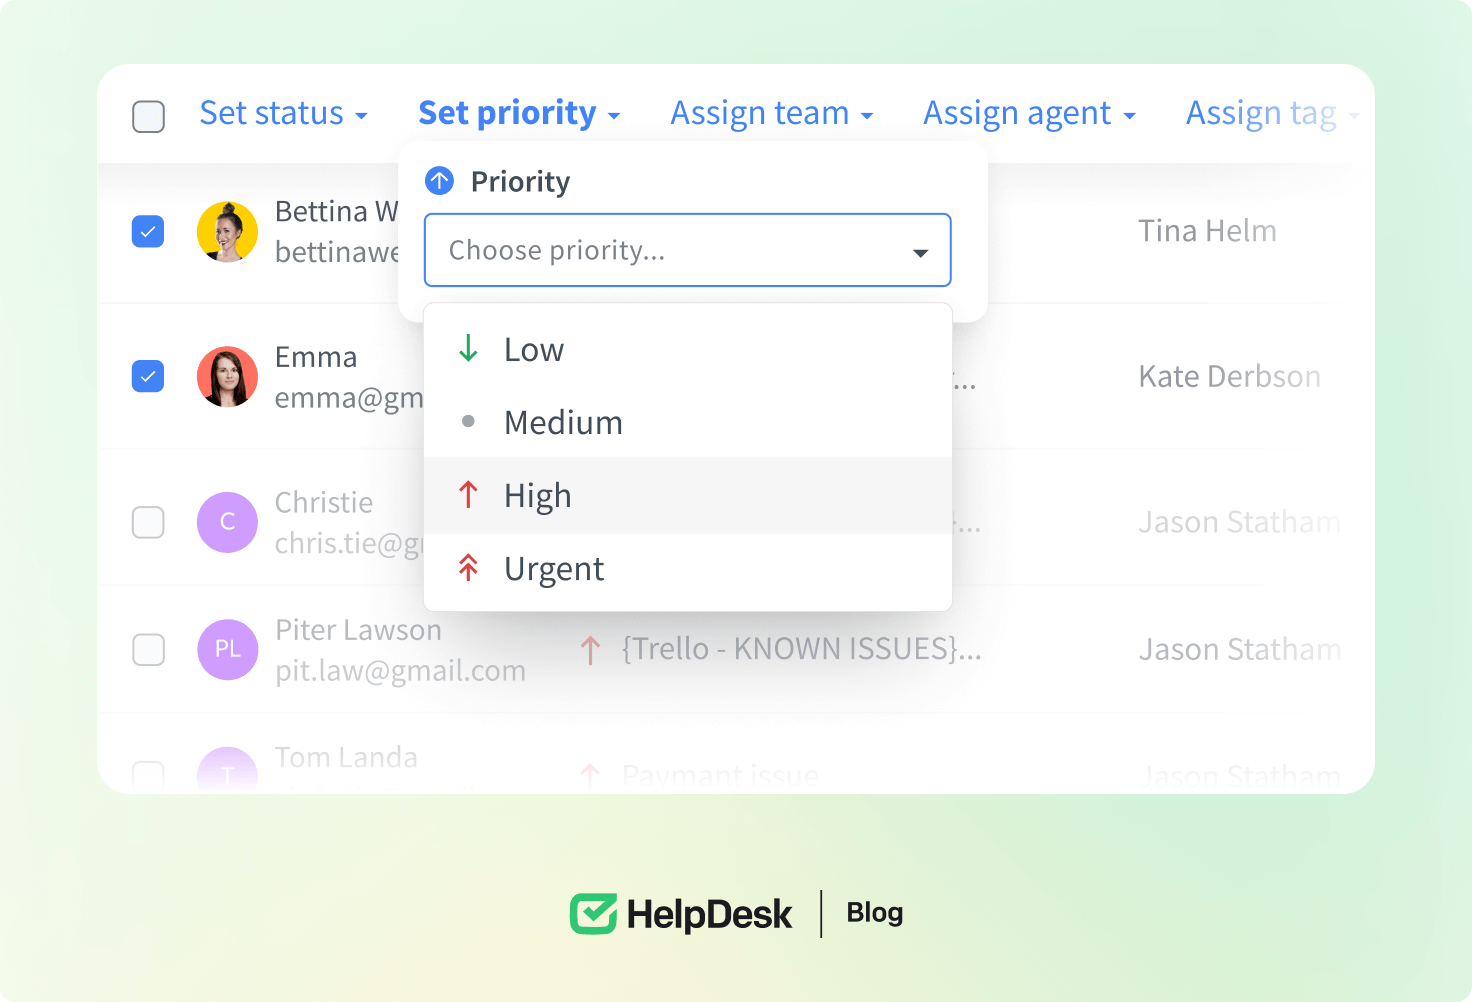Click the blue Priority arrow icon
Viewport: 1472px width, 1002px height.
[x=439, y=181]
